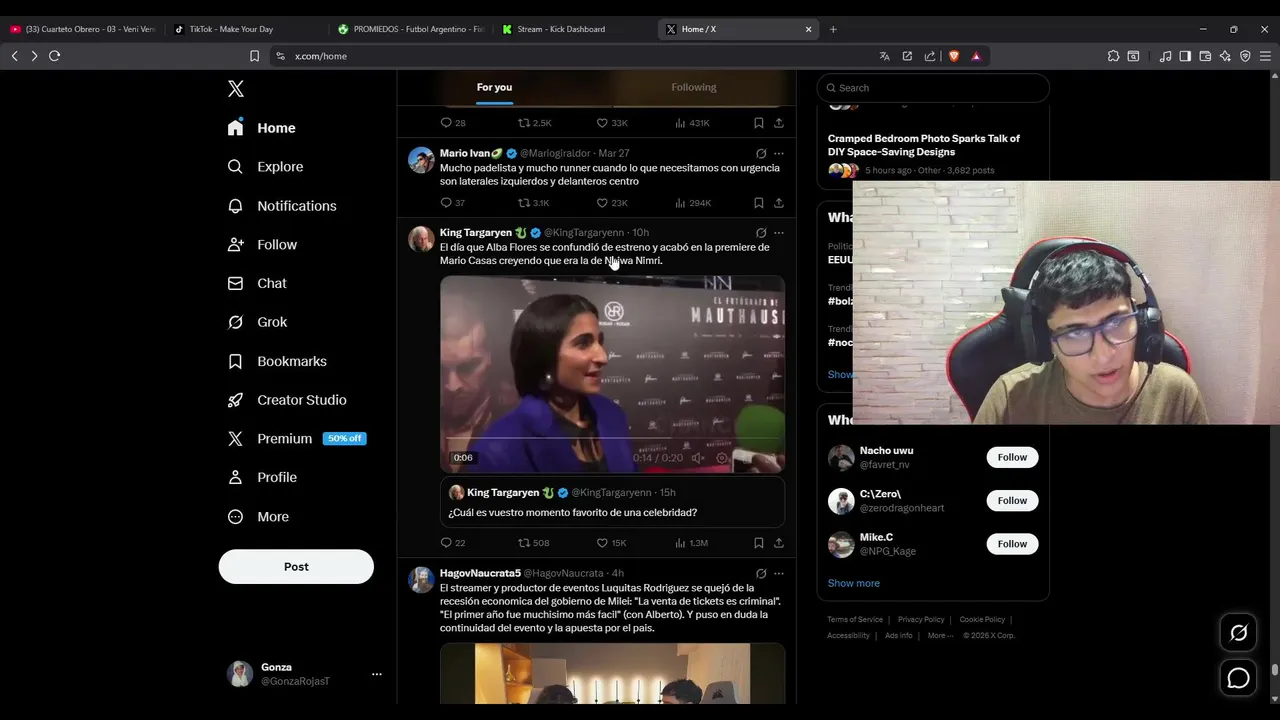Open quoted post about momento favorito
Viewport: 1280px width, 720px height.
pyautogui.click(x=612, y=502)
